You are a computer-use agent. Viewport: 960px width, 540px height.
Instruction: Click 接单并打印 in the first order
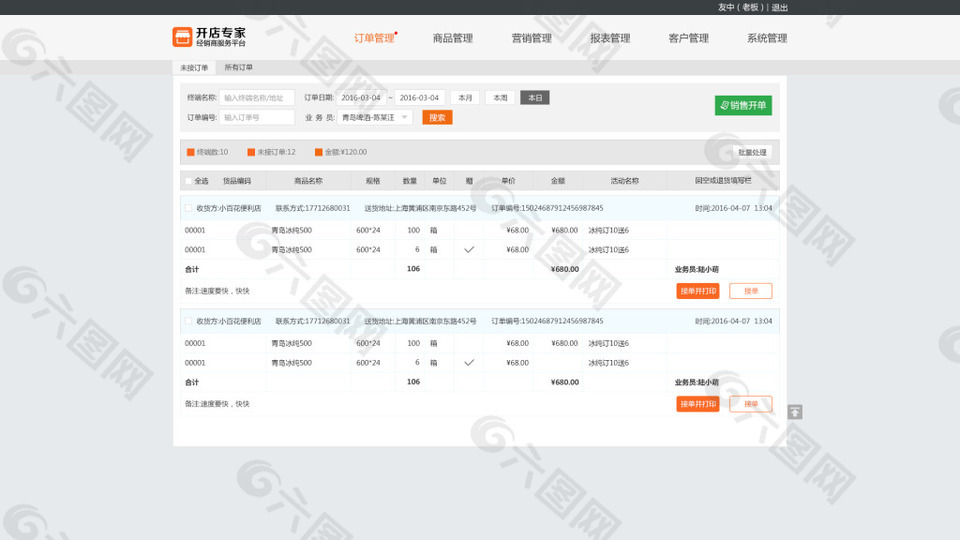(698, 291)
